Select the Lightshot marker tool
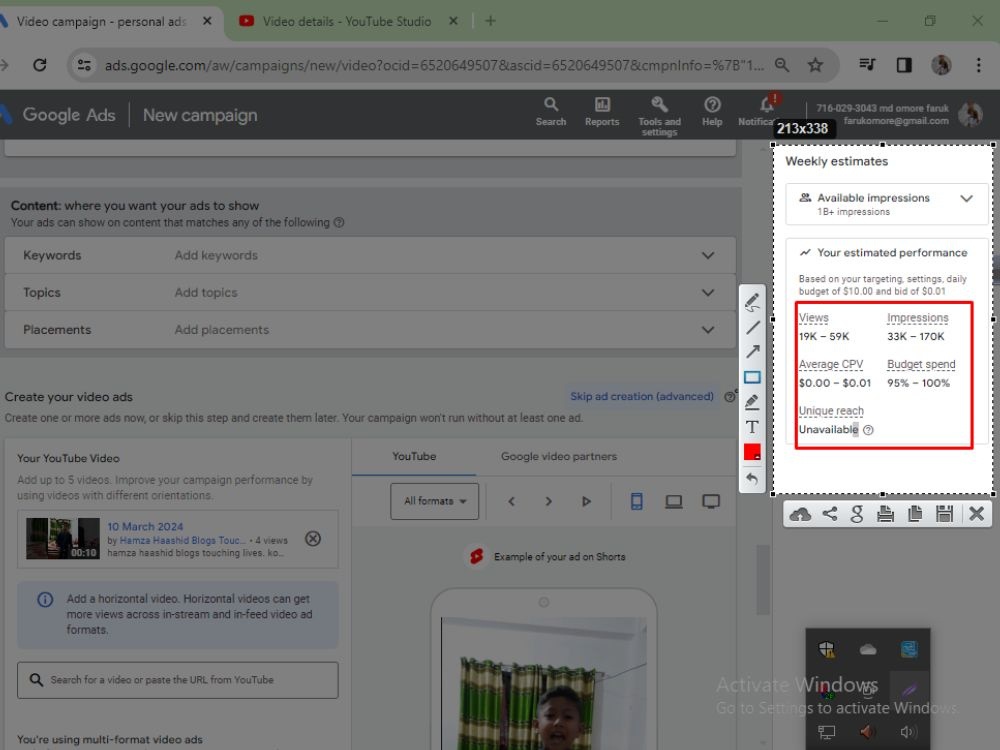Viewport: 1000px width, 750px height. pyautogui.click(x=752, y=402)
